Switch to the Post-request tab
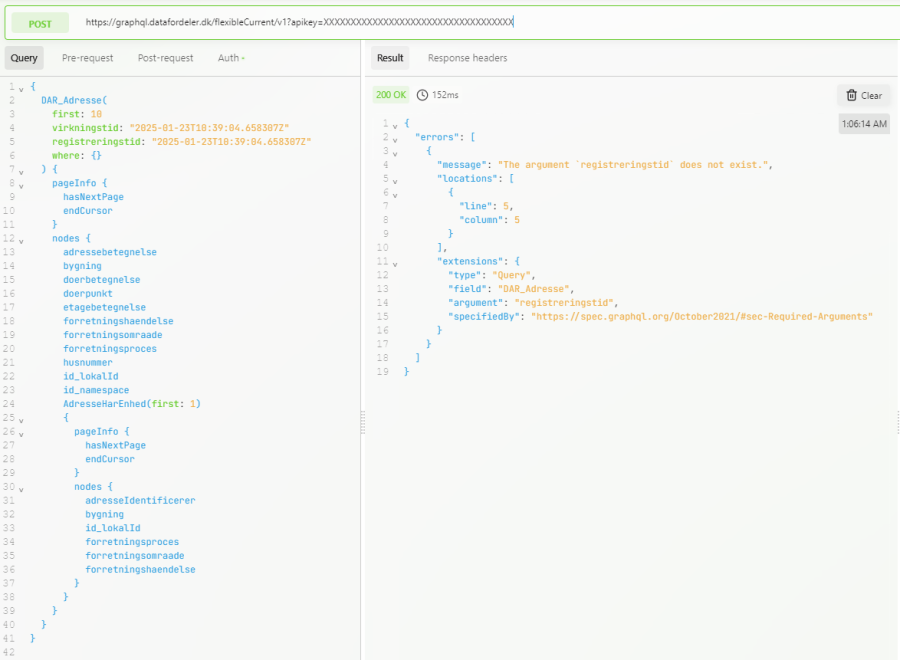The width and height of the screenshot is (900, 660). [165, 58]
